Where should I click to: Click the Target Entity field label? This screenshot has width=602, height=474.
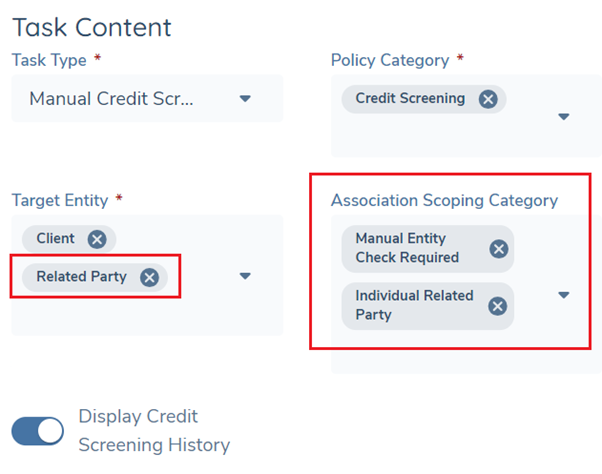coord(59,200)
